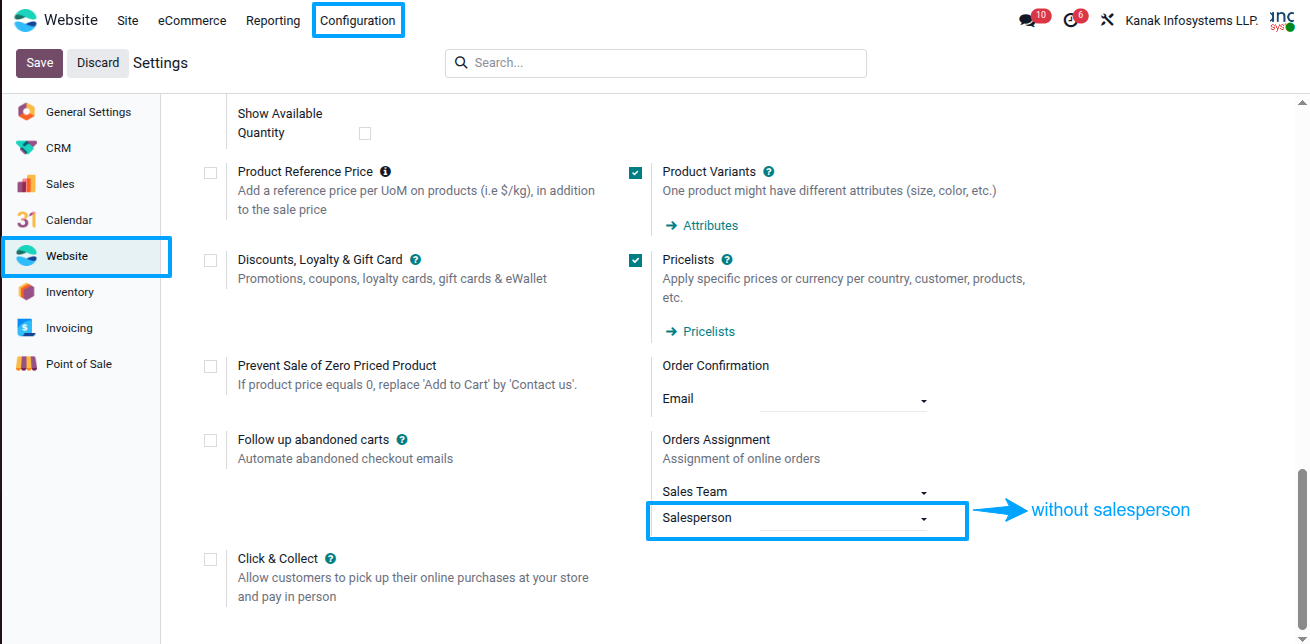Open the user avatar menu
1310x644 pixels.
[1282, 20]
